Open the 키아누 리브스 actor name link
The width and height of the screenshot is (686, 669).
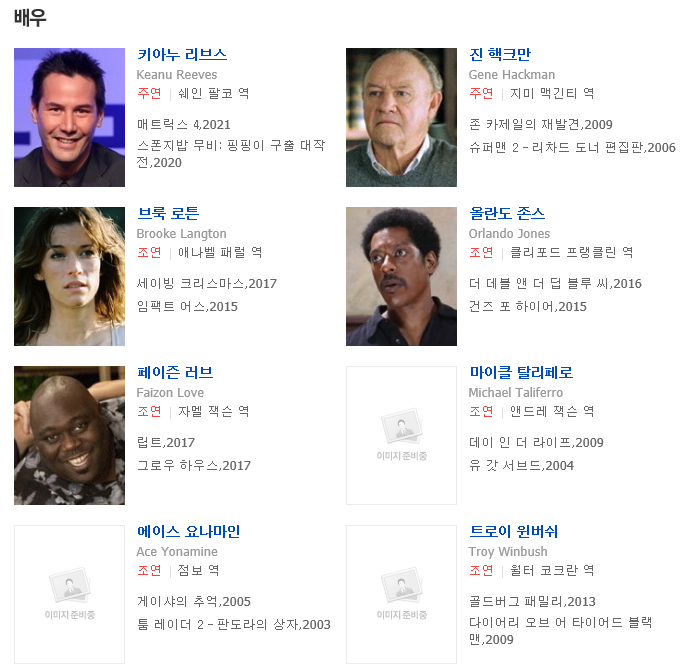point(182,55)
